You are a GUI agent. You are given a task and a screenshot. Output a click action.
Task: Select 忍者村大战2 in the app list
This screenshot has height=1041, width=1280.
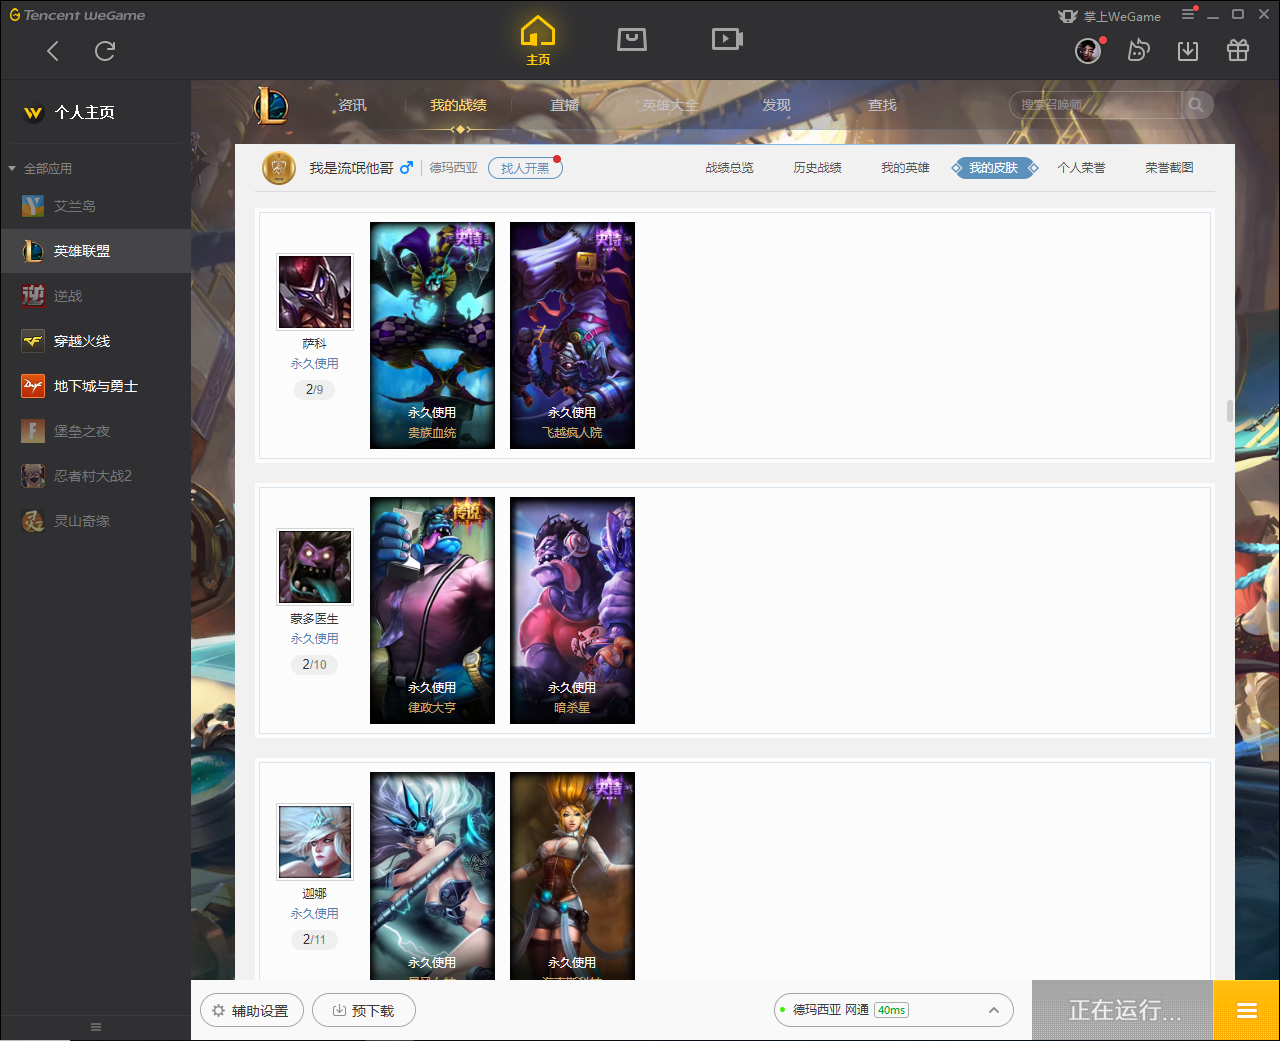pyautogui.click(x=95, y=476)
